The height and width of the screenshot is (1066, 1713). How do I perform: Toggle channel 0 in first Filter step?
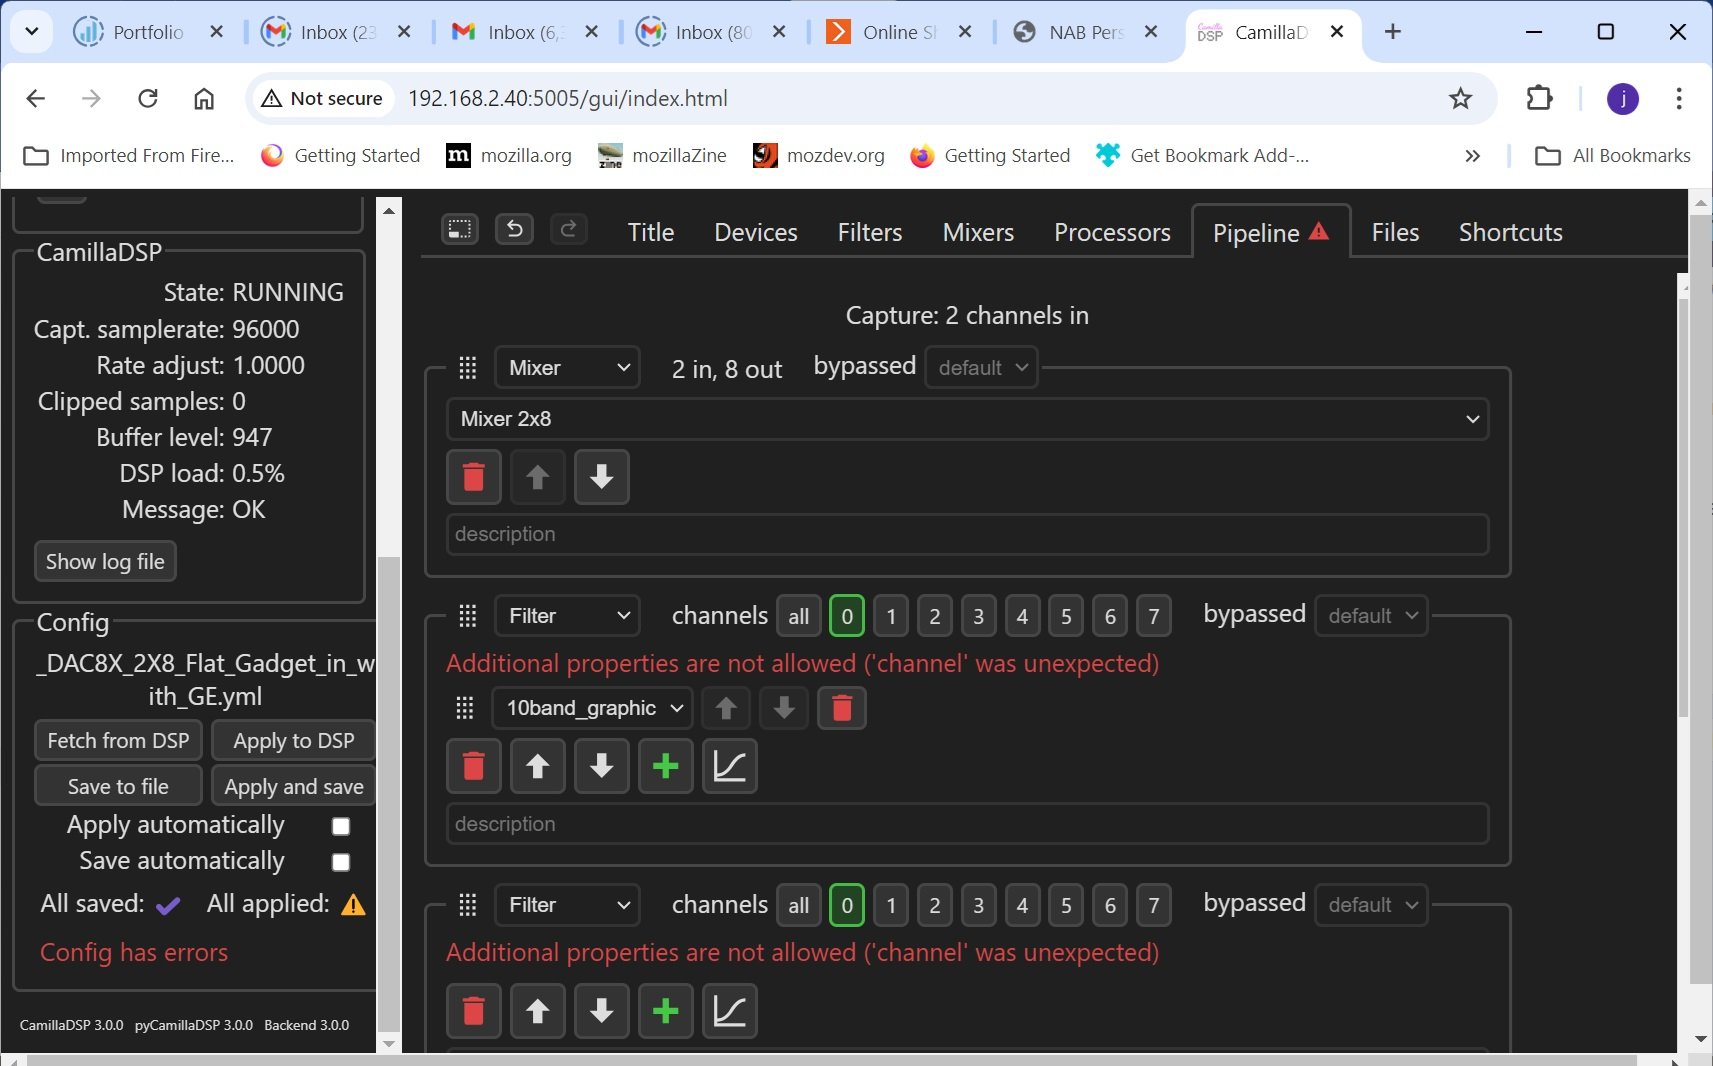click(x=847, y=616)
